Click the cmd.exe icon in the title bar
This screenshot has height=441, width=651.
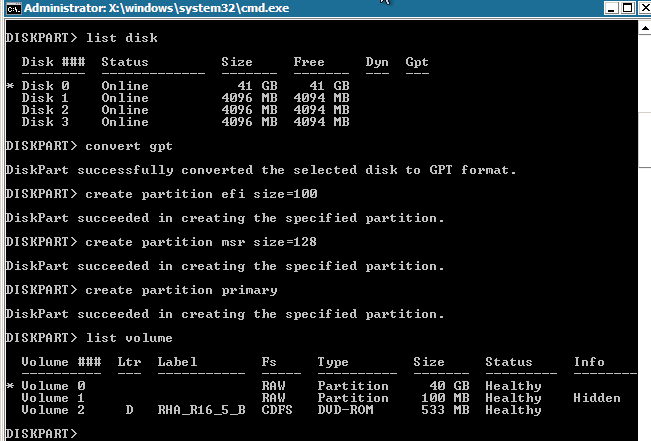11,9
